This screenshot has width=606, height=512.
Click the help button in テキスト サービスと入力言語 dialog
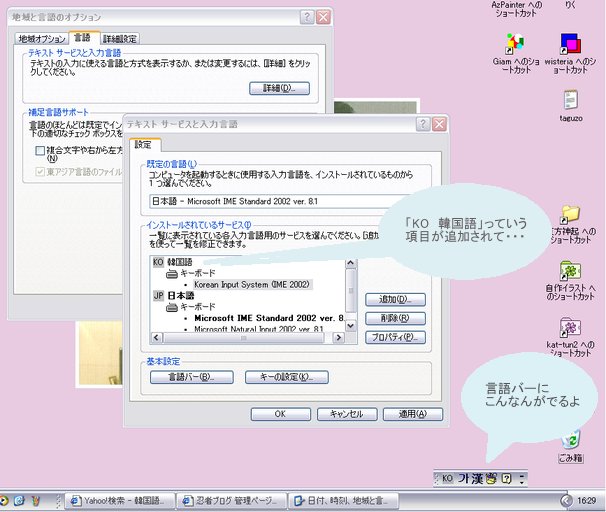[423, 124]
